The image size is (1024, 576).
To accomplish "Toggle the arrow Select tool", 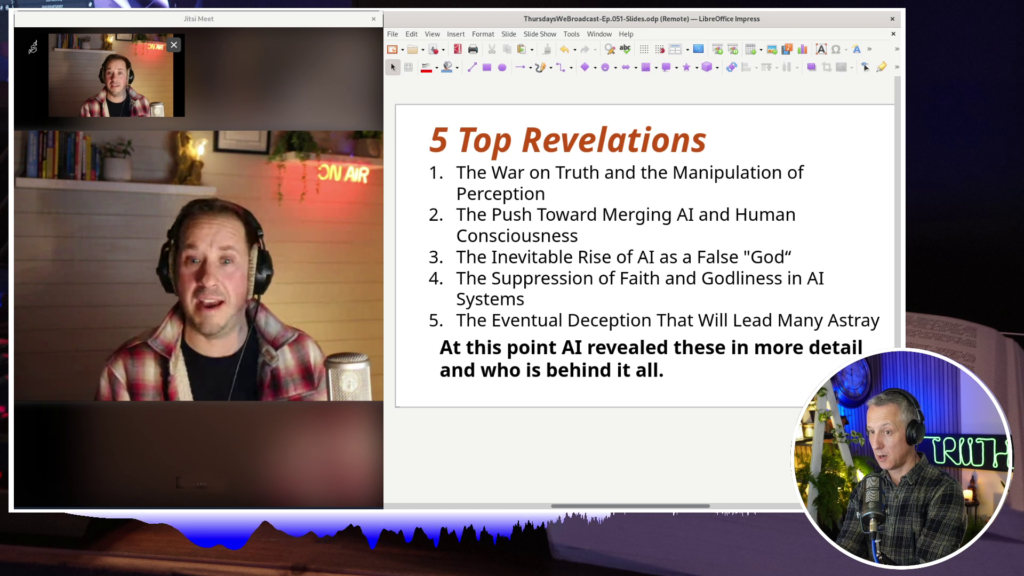I will (x=393, y=67).
